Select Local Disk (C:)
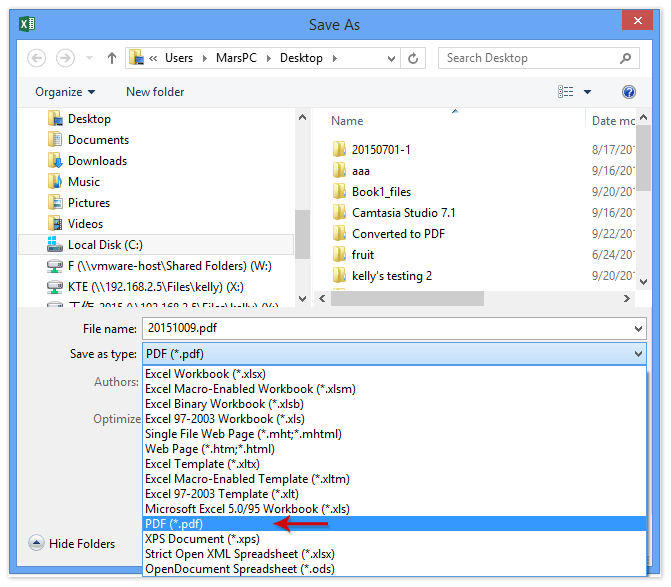The height and width of the screenshot is (587, 671). (x=156, y=245)
